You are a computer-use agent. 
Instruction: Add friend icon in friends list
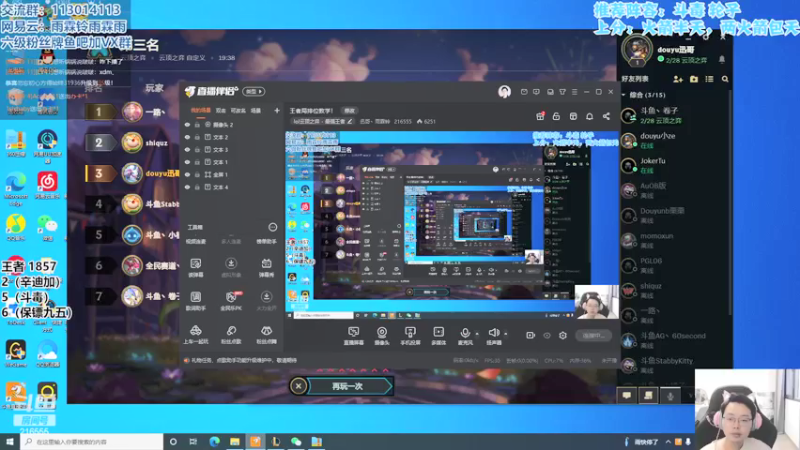click(678, 79)
